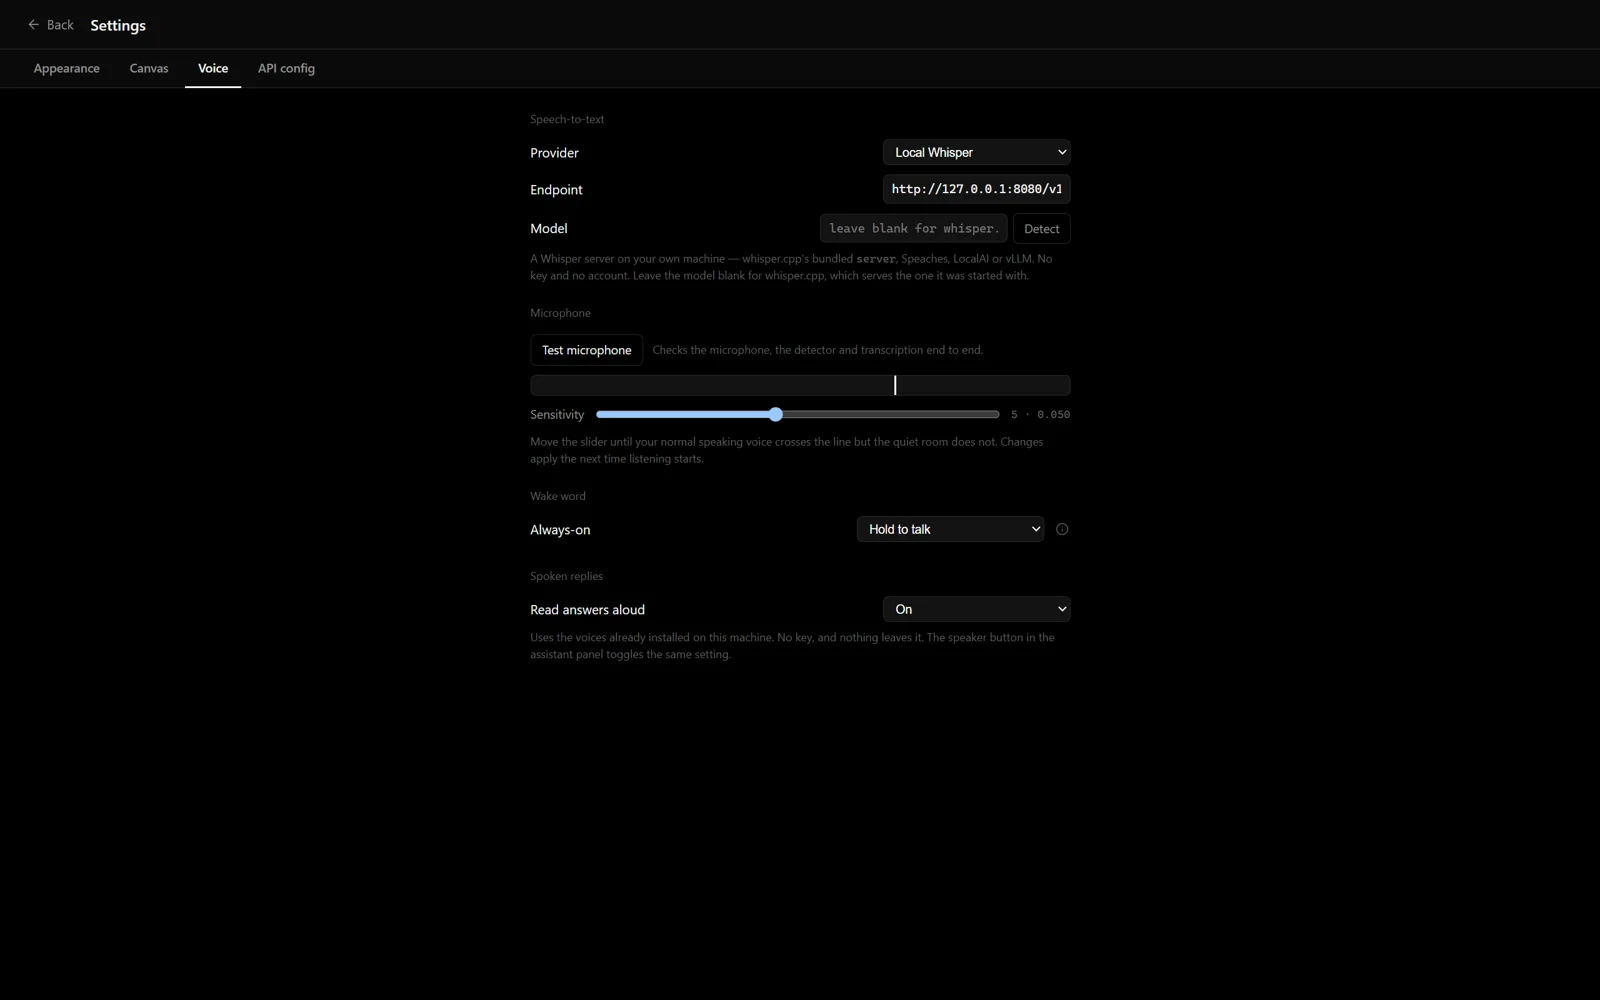Click the 'Model' label
1600x1000 pixels.
(x=549, y=228)
